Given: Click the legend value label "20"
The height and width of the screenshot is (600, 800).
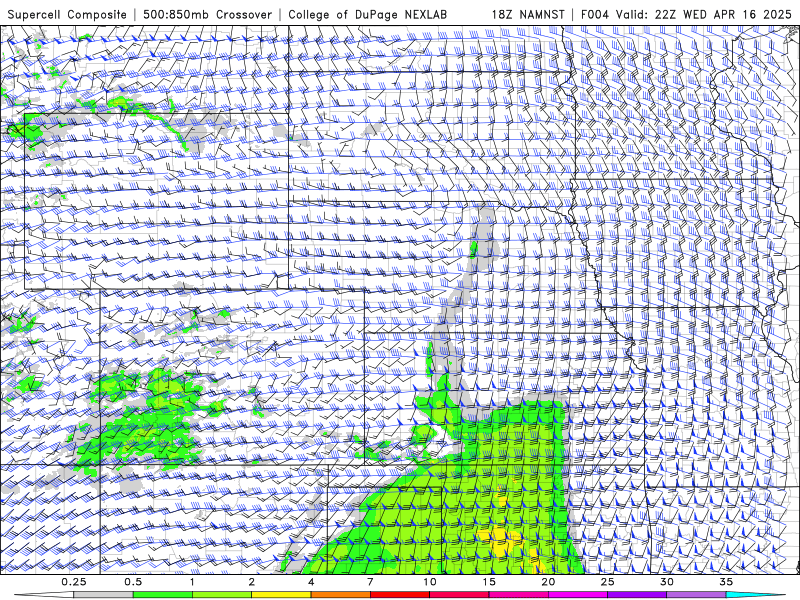Looking at the screenshot, I should point(548,582).
